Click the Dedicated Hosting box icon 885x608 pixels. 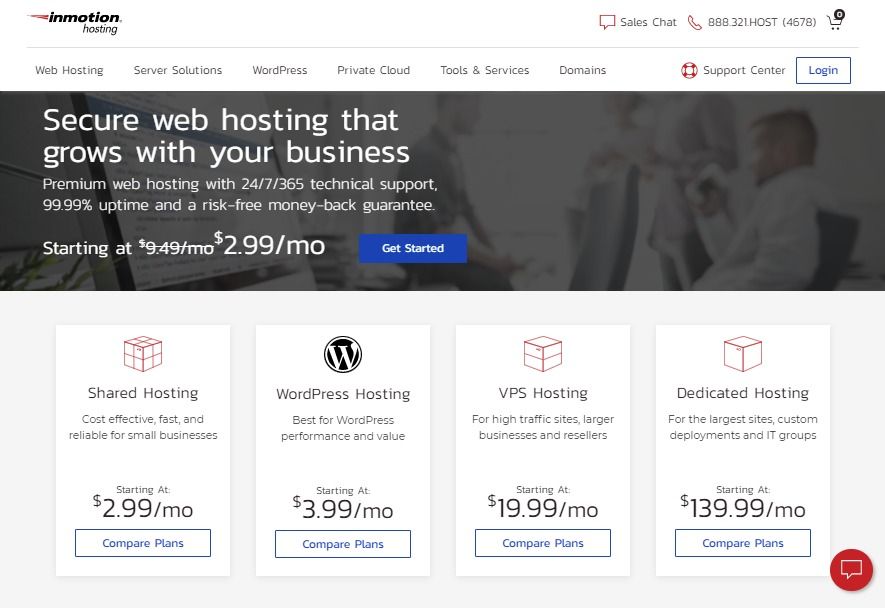point(743,354)
